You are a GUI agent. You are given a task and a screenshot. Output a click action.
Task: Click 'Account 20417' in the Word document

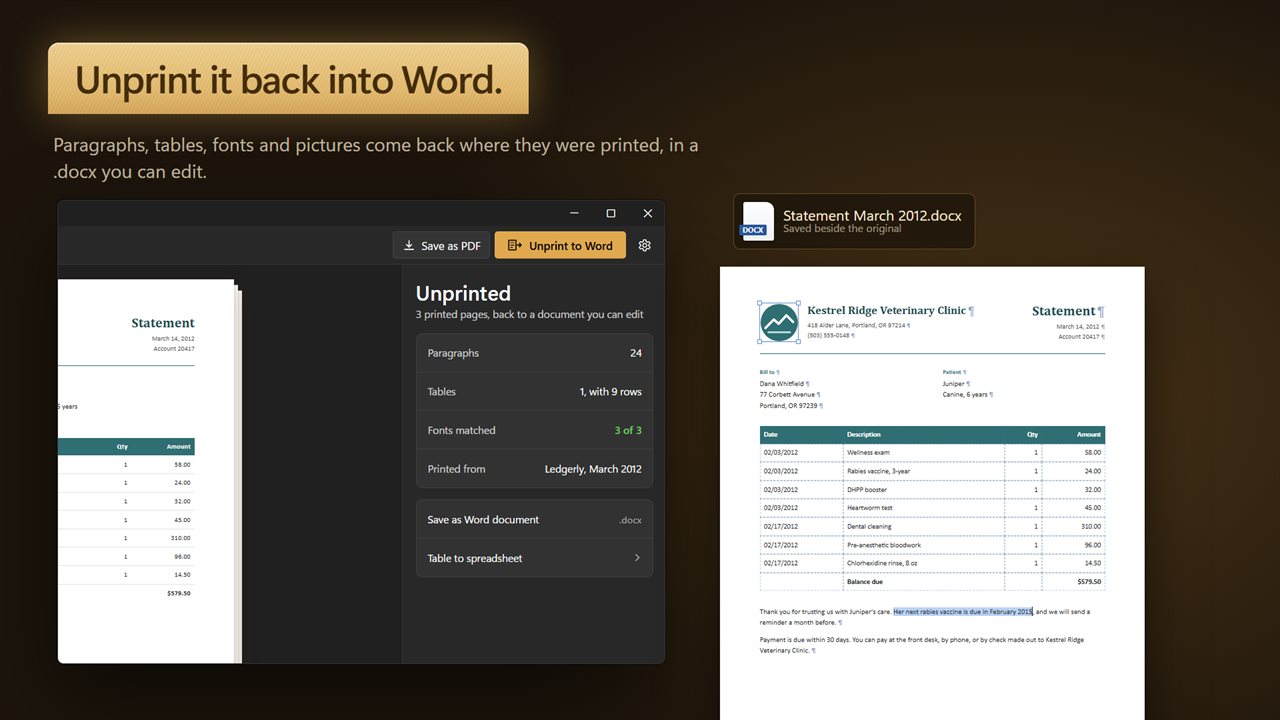1079,337
